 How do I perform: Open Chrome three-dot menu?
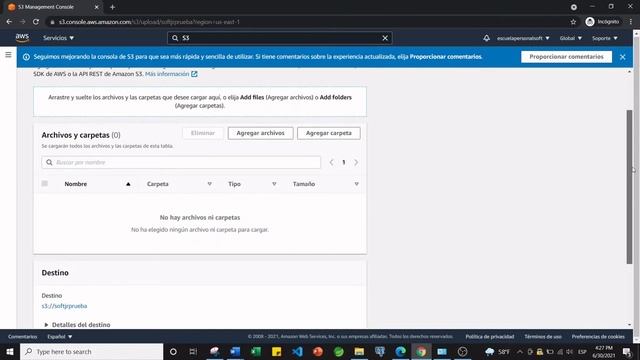coord(631,22)
